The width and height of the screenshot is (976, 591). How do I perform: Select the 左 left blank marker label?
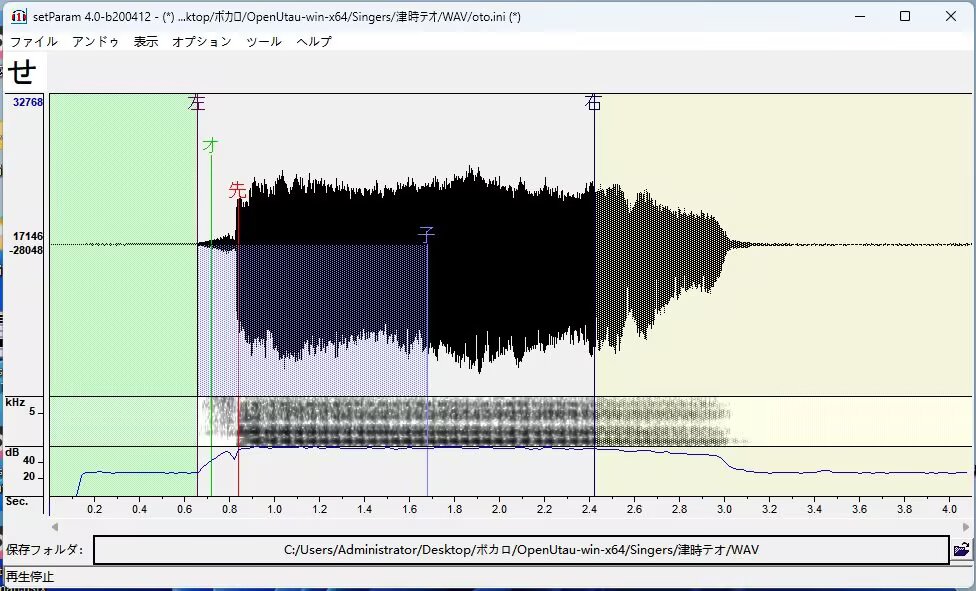point(197,103)
